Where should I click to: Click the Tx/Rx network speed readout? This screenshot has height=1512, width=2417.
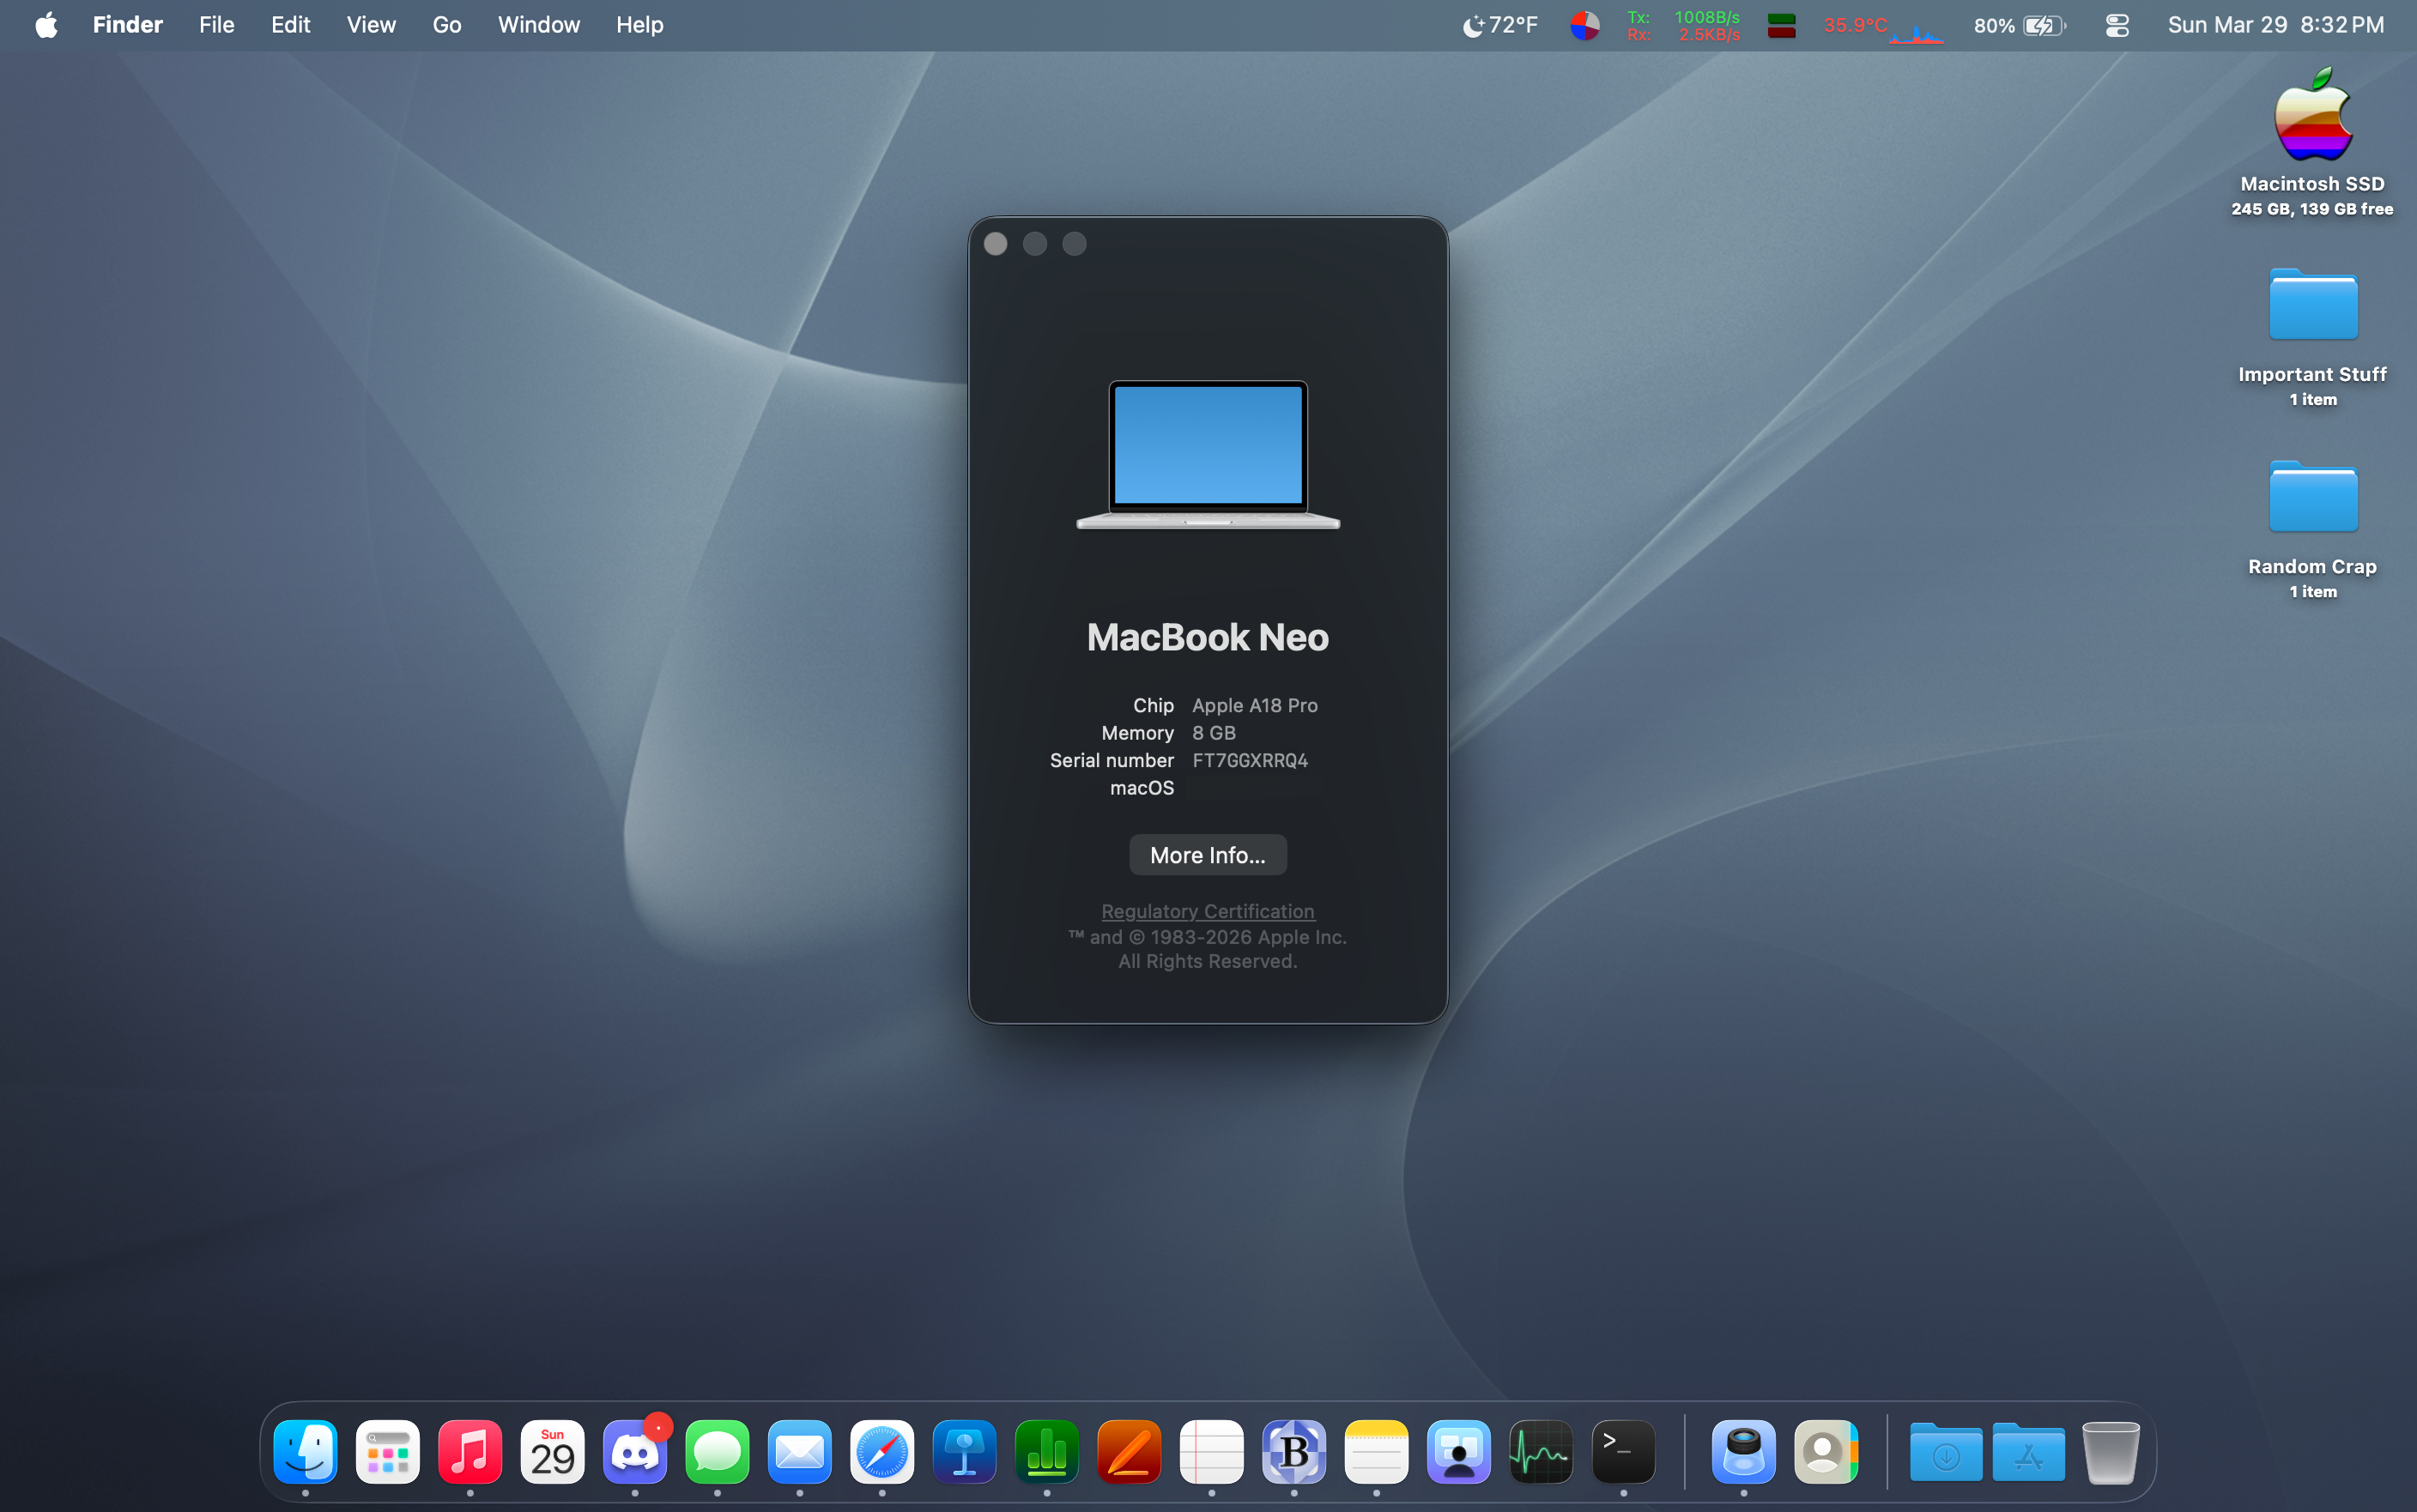pyautogui.click(x=1684, y=25)
